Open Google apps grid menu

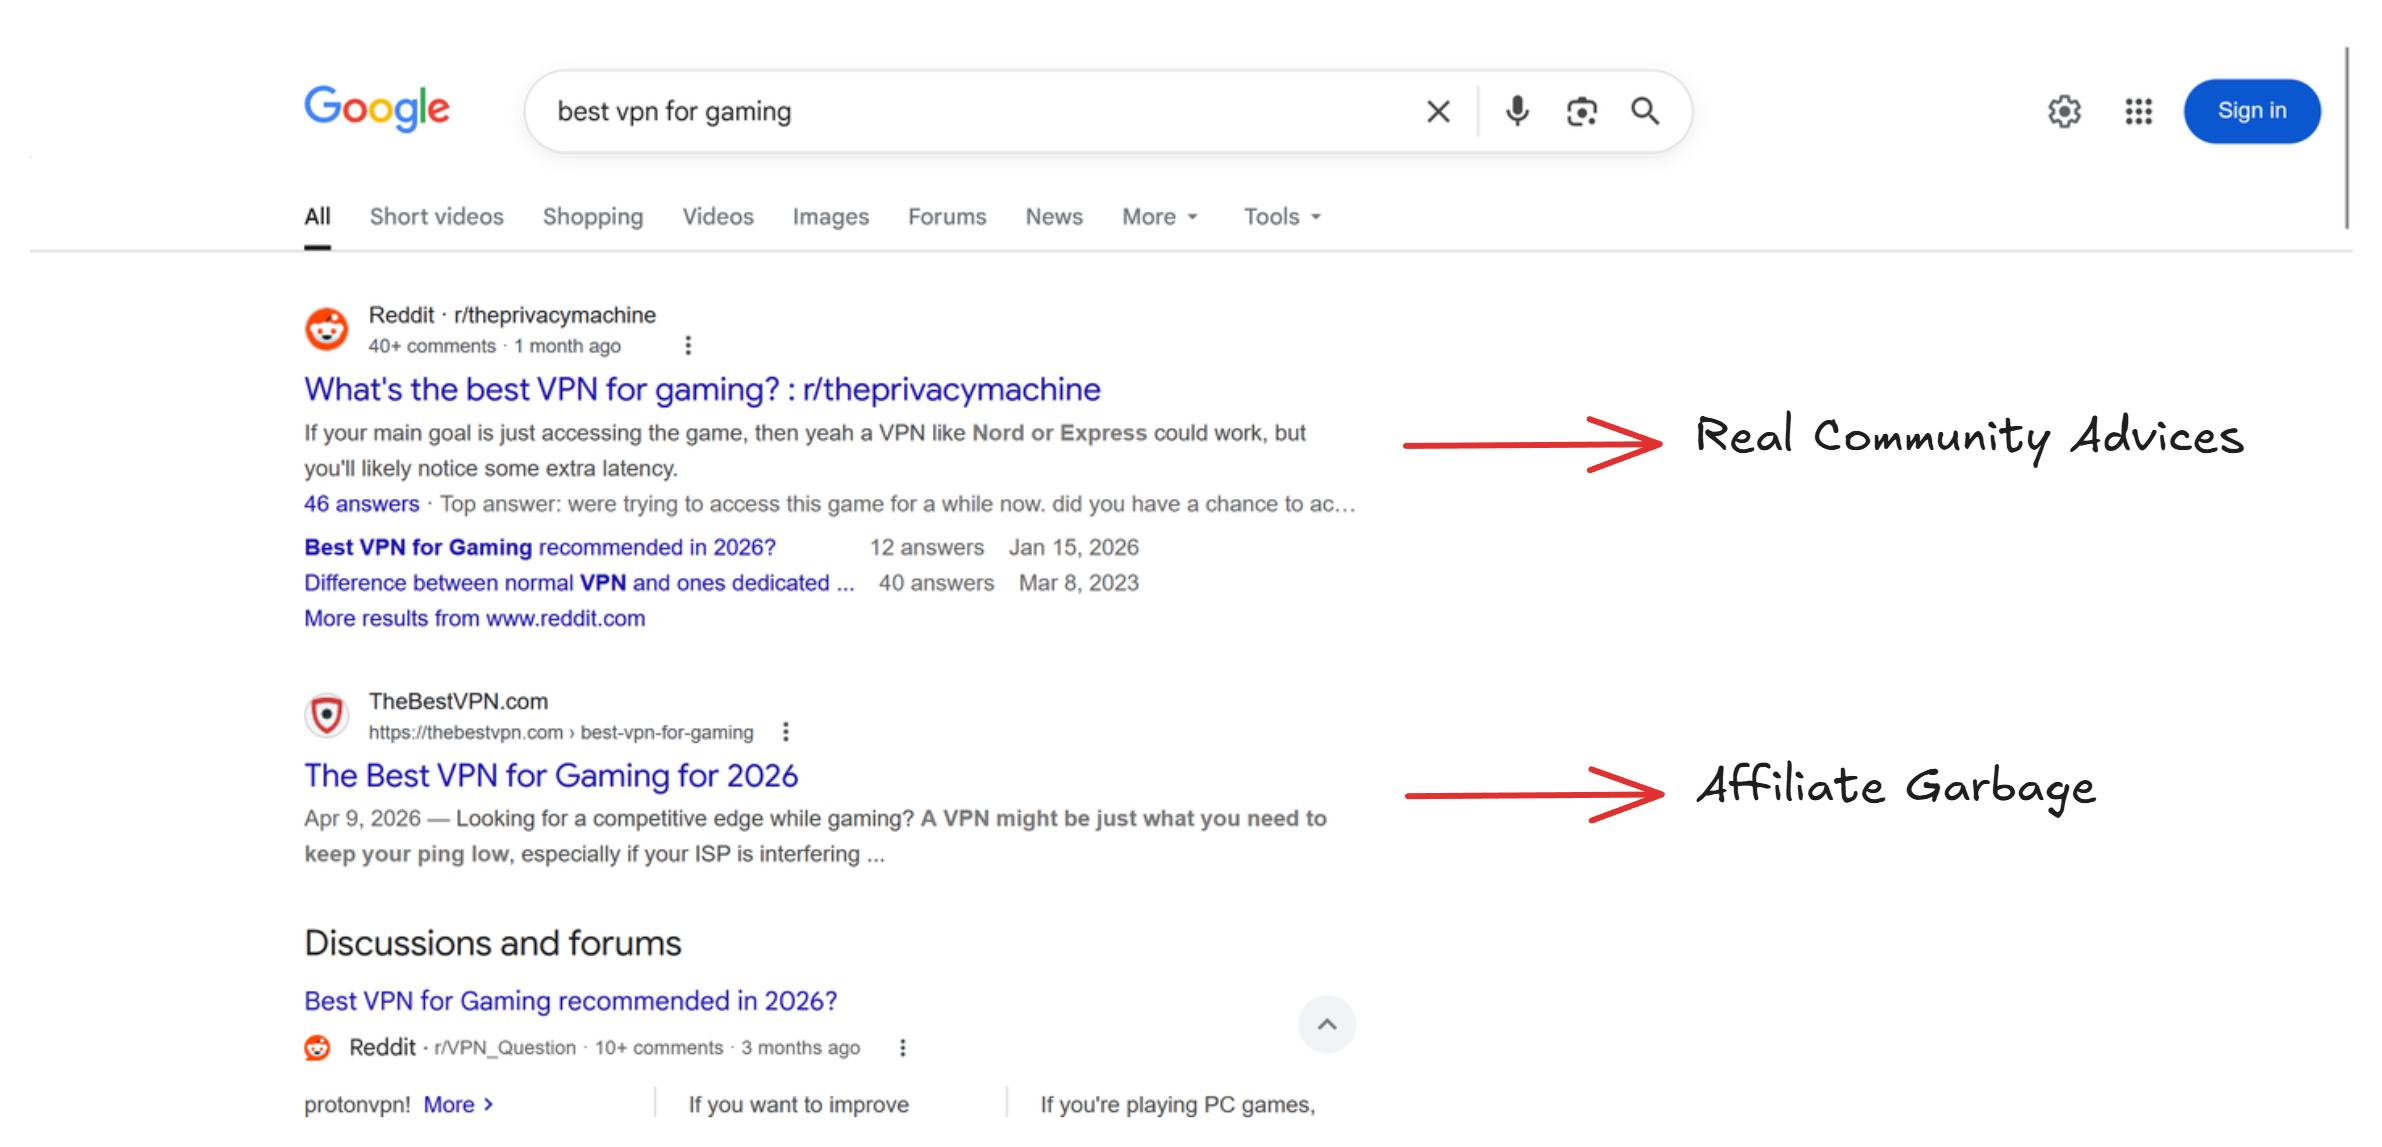tap(2138, 111)
